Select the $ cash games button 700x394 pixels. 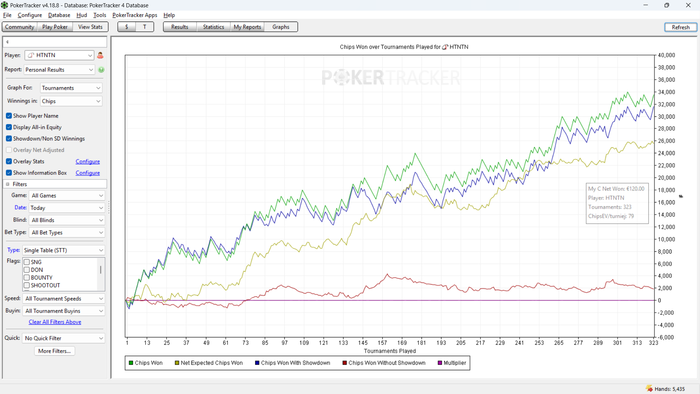click(x=127, y=27)
